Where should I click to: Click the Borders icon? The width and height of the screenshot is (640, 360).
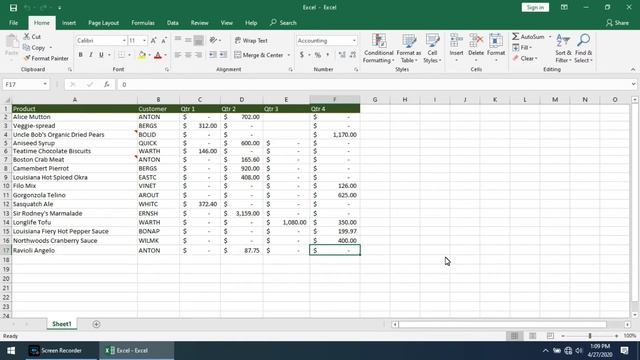122,55
